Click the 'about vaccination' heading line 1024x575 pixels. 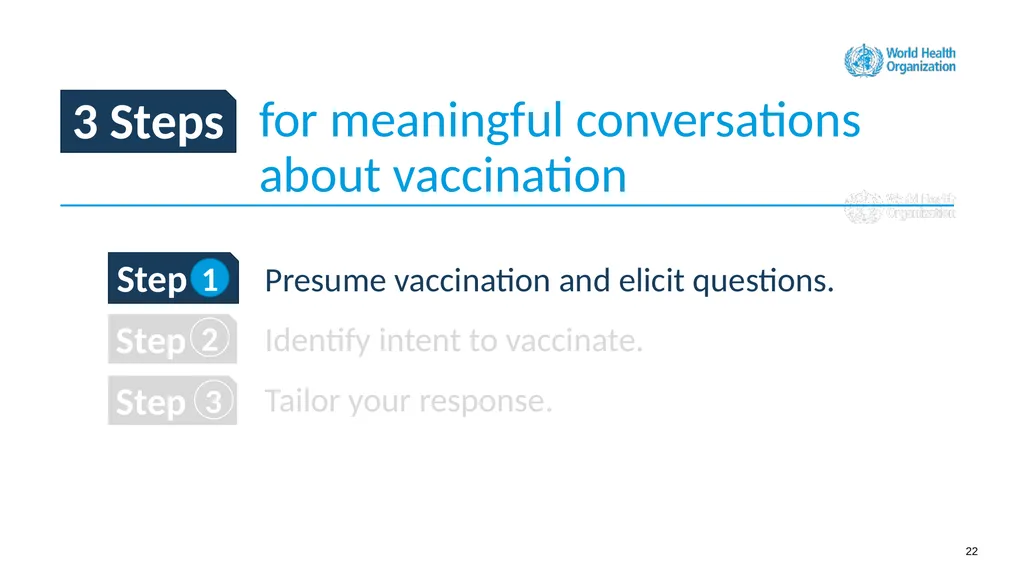443,174
